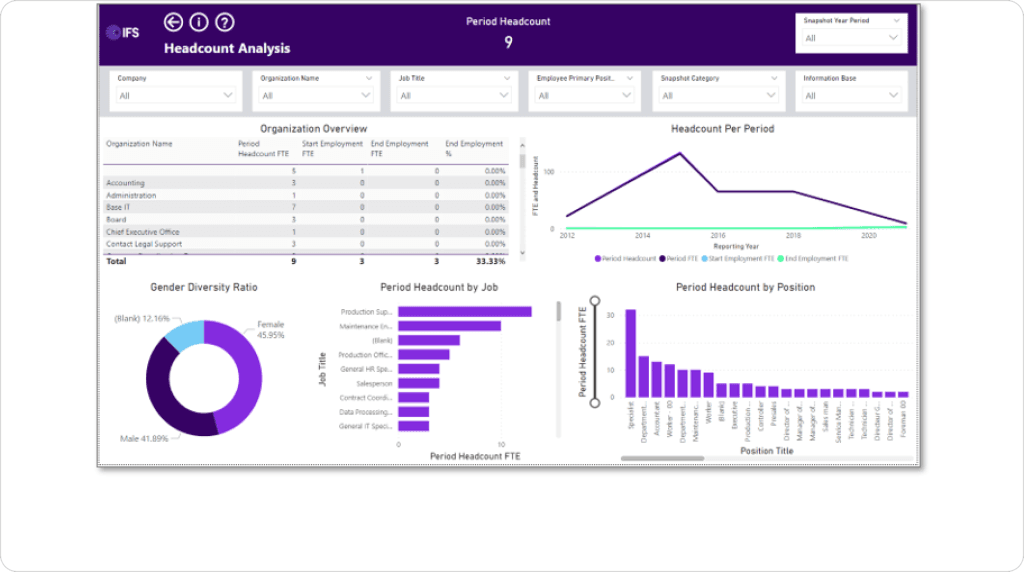Click the back arrow icon

pyautogui.click(x=174, y=22)
